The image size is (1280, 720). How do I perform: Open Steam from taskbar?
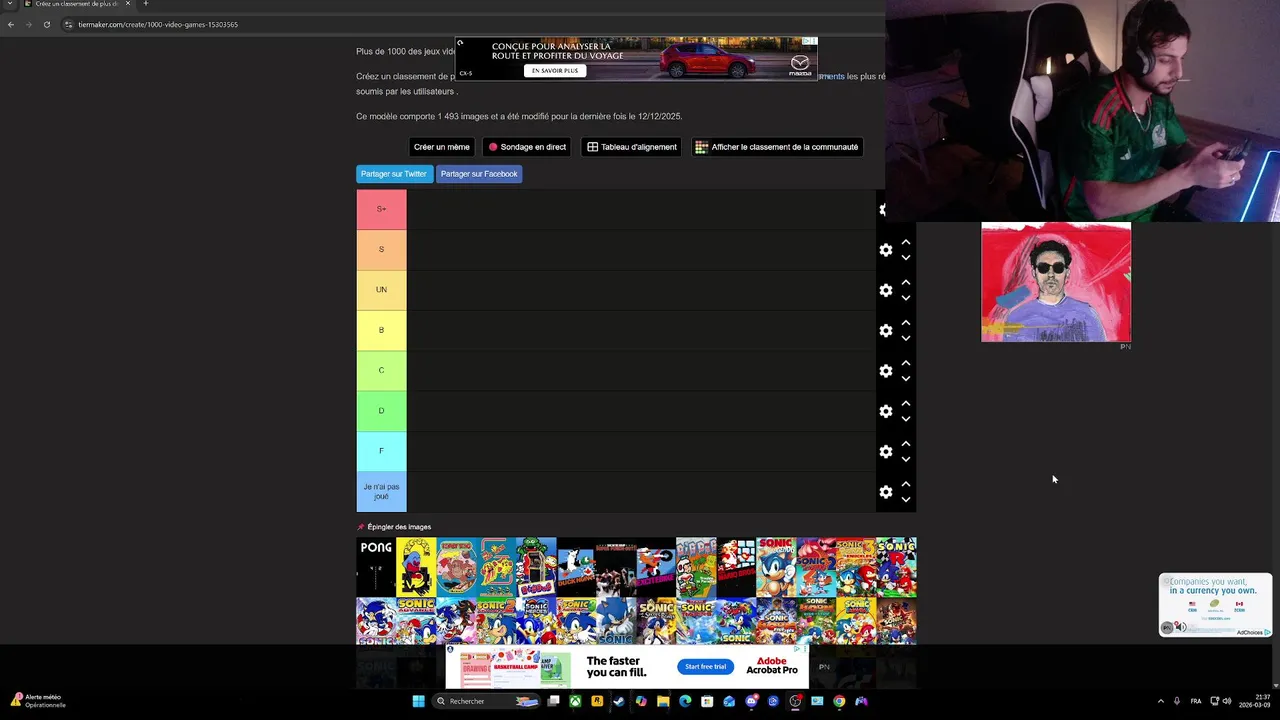point(619,701)
